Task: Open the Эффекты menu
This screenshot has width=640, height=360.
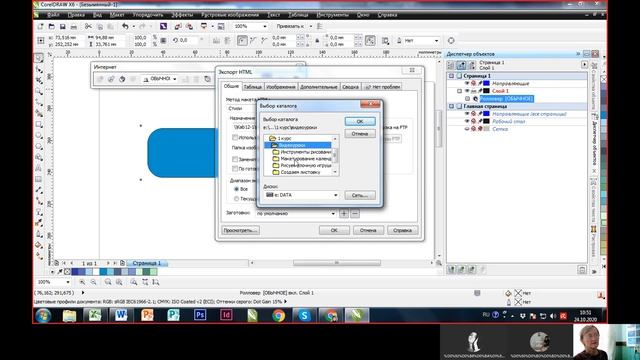Action: (x=182, y=15)
